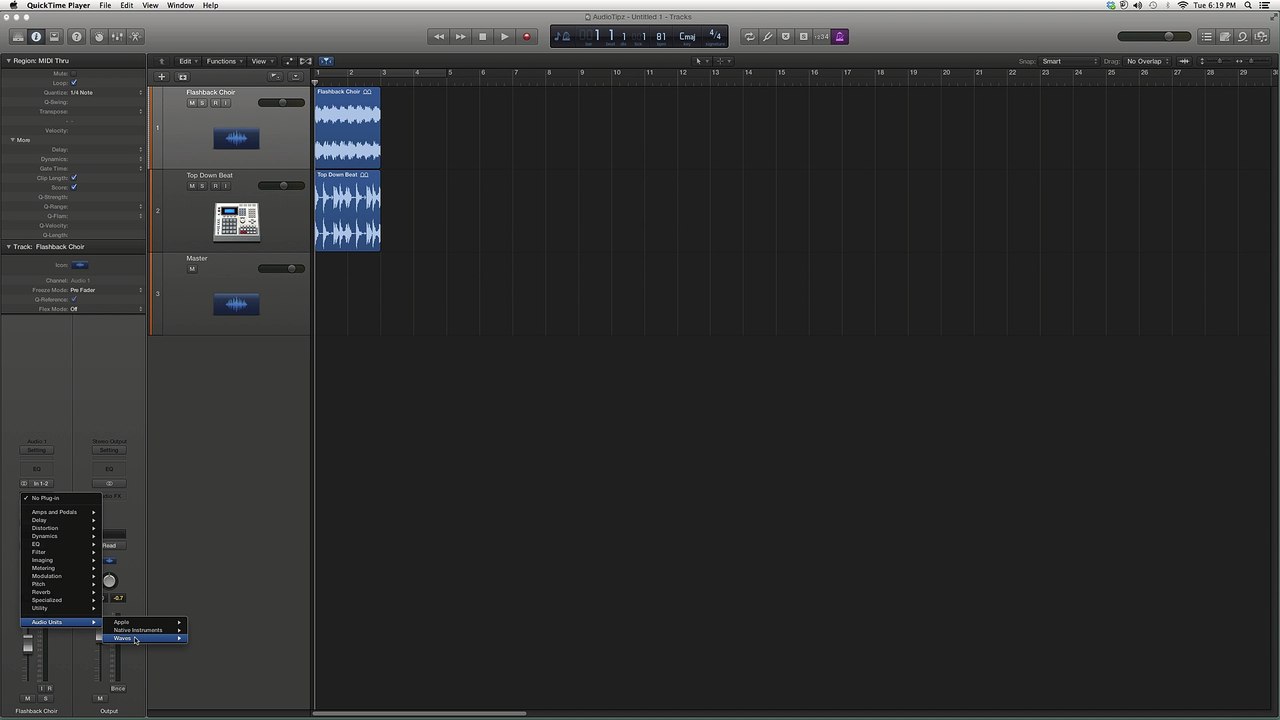Toggle the purple Metronome icon
Viewport: 1280px width, 720px height.
point(839,37)
